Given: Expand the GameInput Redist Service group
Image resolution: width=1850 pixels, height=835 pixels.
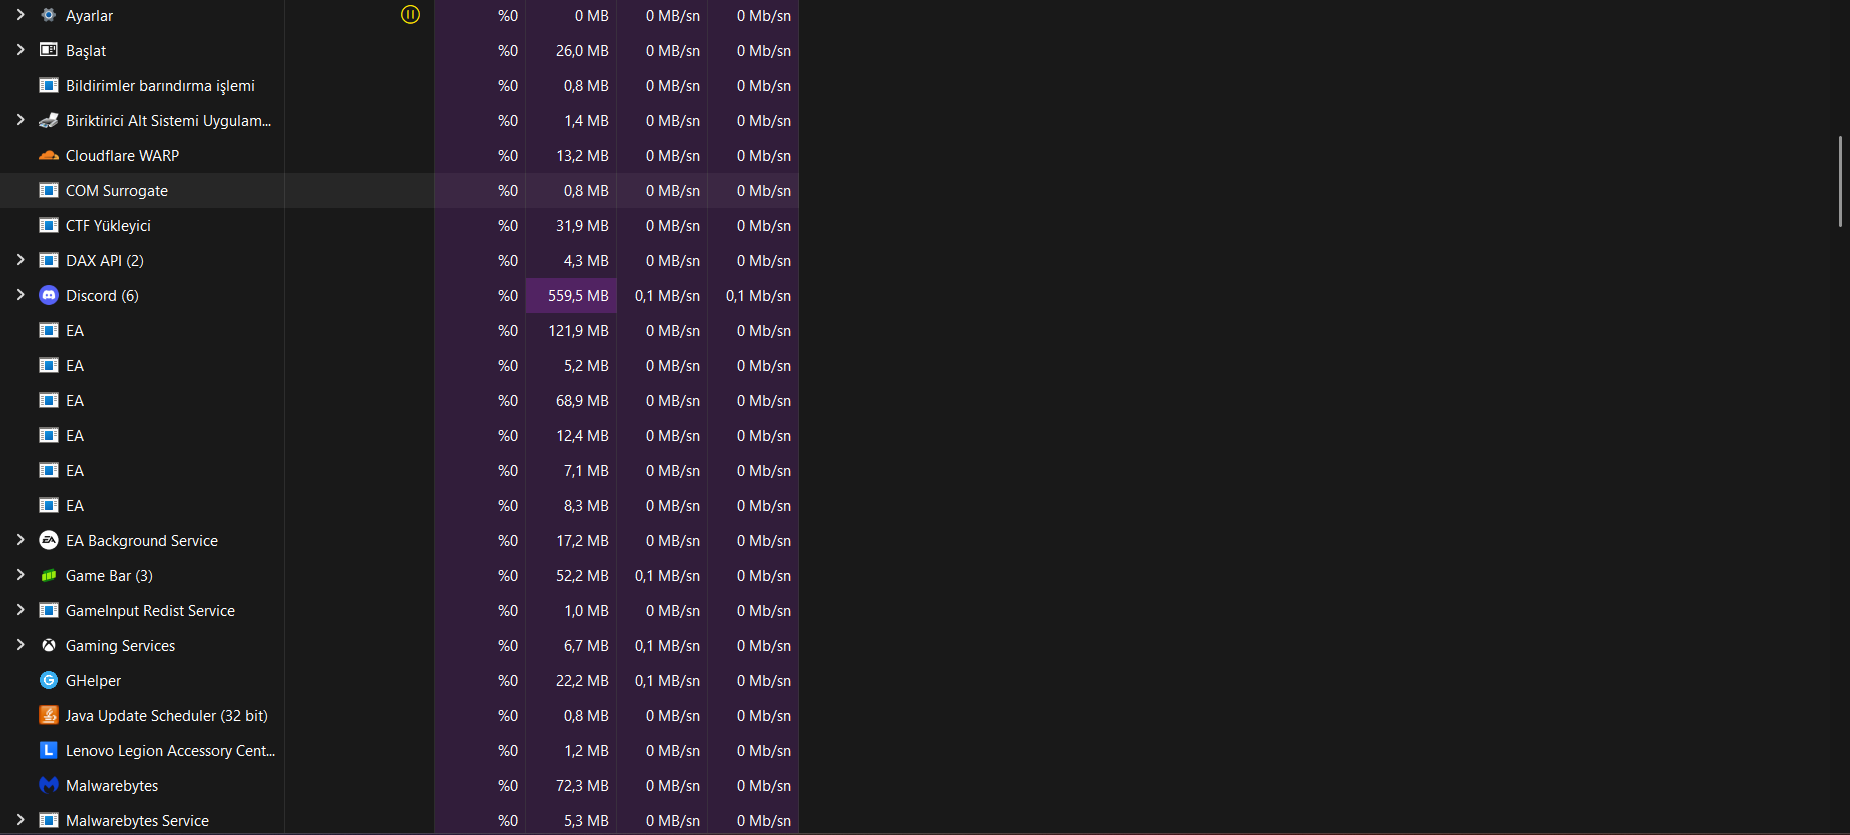Looking at the screenshot, I should point(20,610).
